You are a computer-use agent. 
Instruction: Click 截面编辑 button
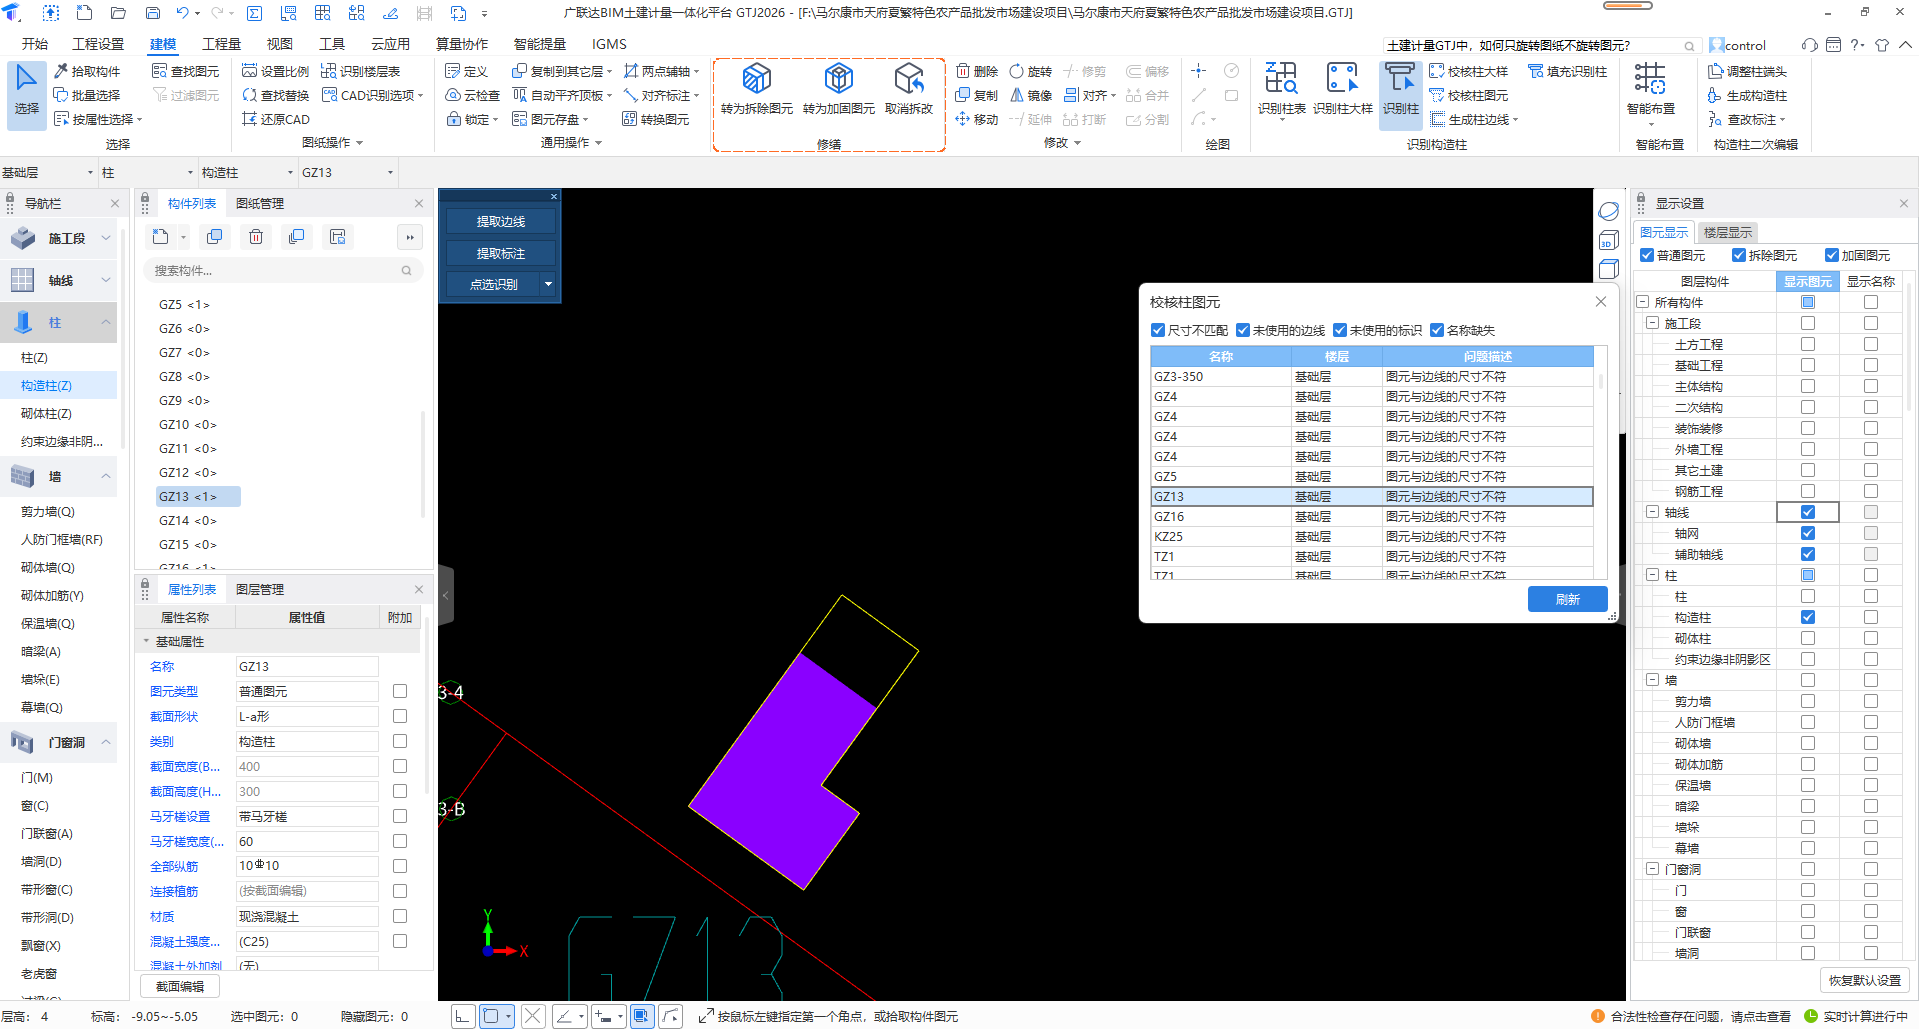pyautogui.click(x=180, y=986)
